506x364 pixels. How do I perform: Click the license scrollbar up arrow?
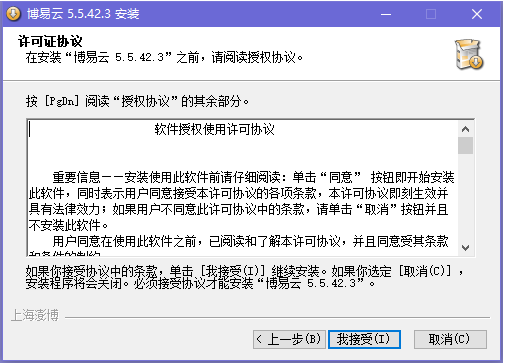465,129
